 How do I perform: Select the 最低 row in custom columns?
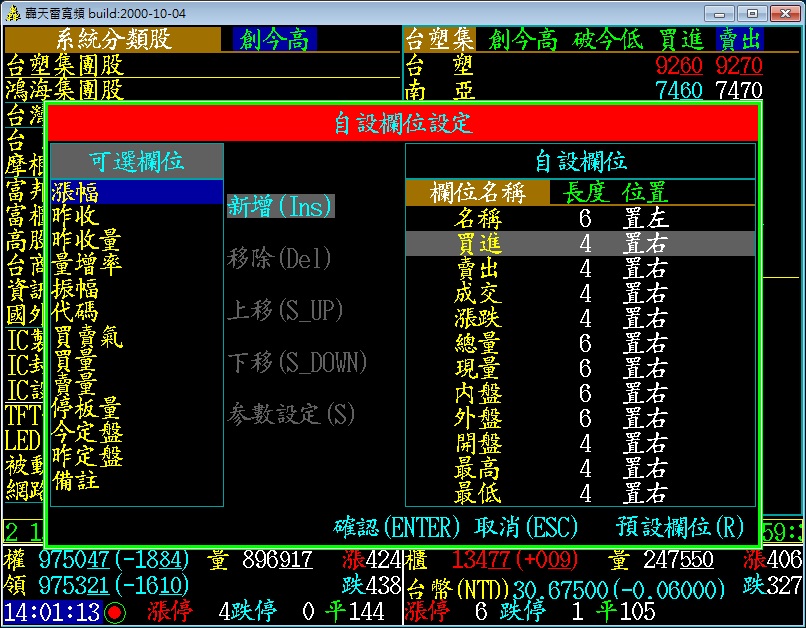(x=580, y=493)
